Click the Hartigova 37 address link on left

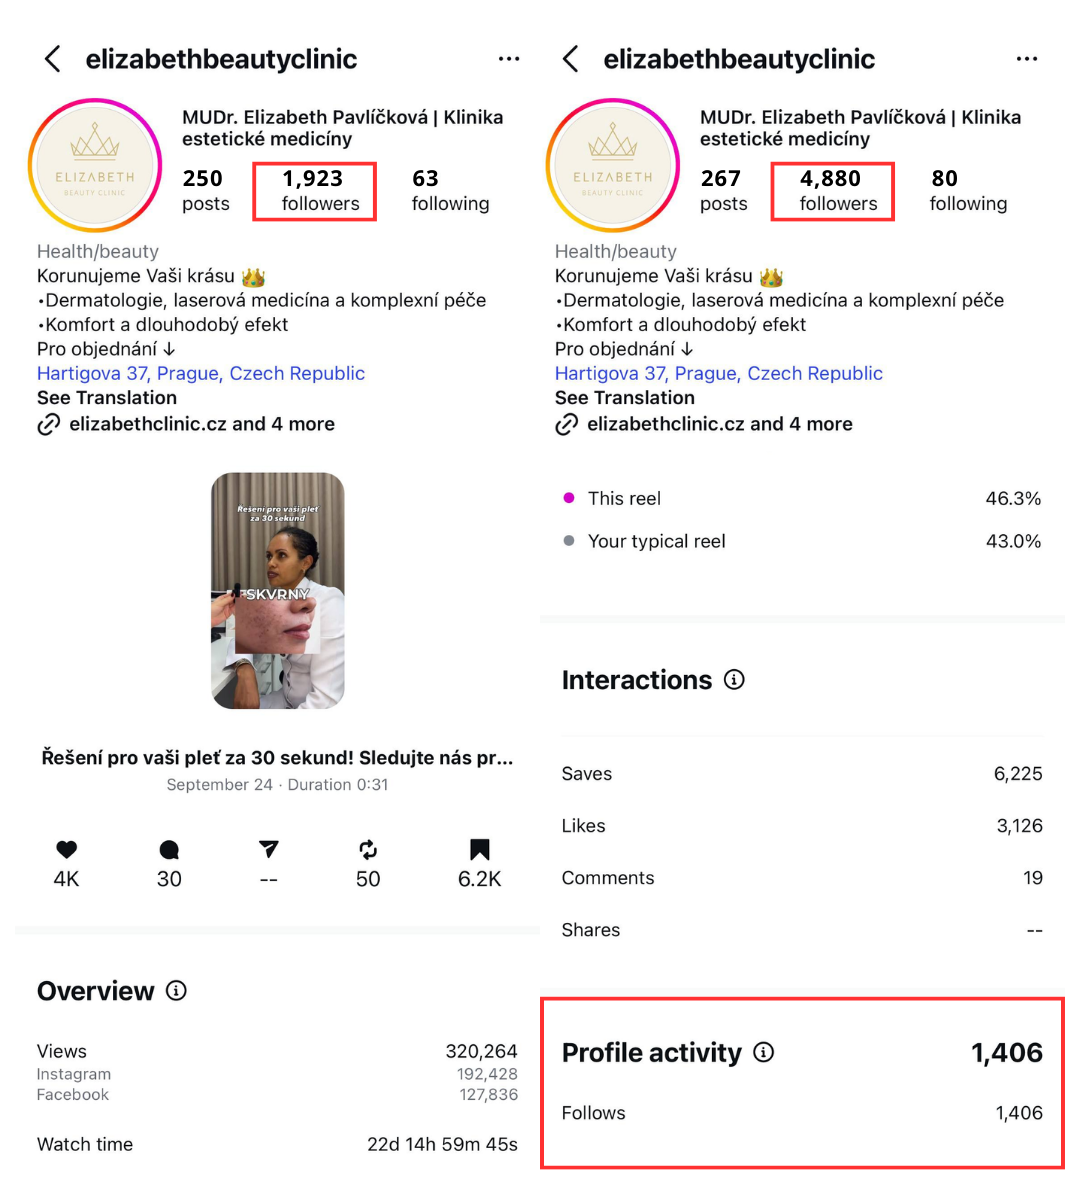pyautogui.click(x=201, y=373)
